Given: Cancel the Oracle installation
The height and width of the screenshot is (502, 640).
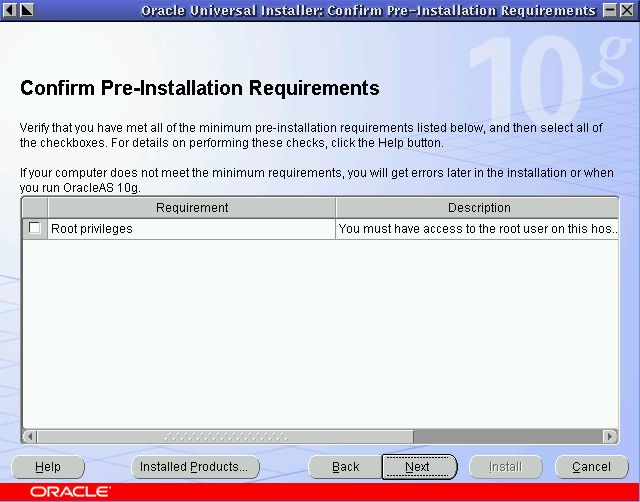Looking at the screenshot, I should (591, 467).
